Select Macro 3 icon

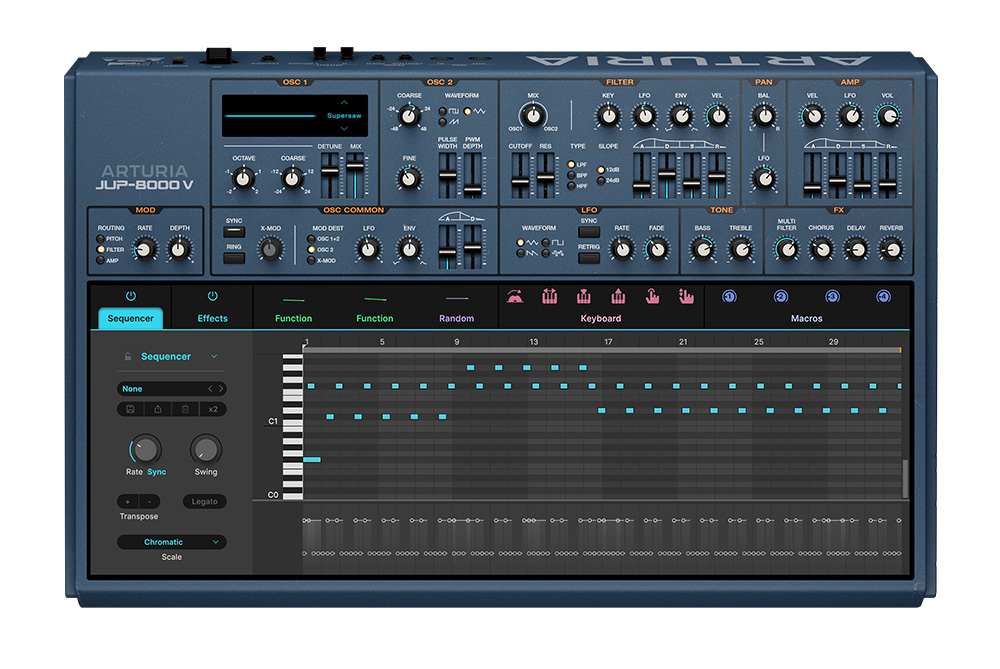[x=832, y=297]
